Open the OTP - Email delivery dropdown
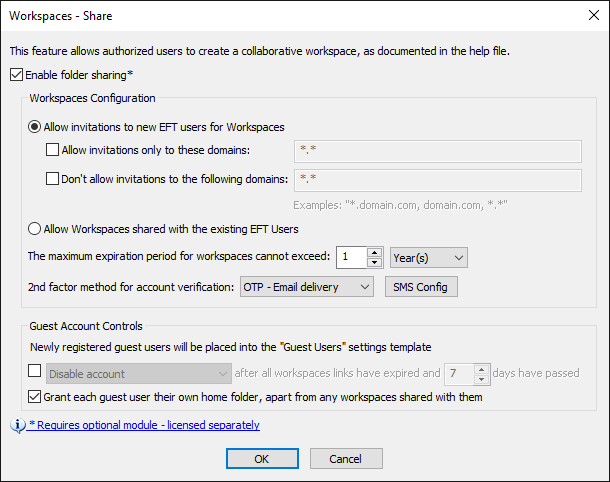Image resolution: width=610 pixels, height=482 pixels. click(x=306, y=287)
